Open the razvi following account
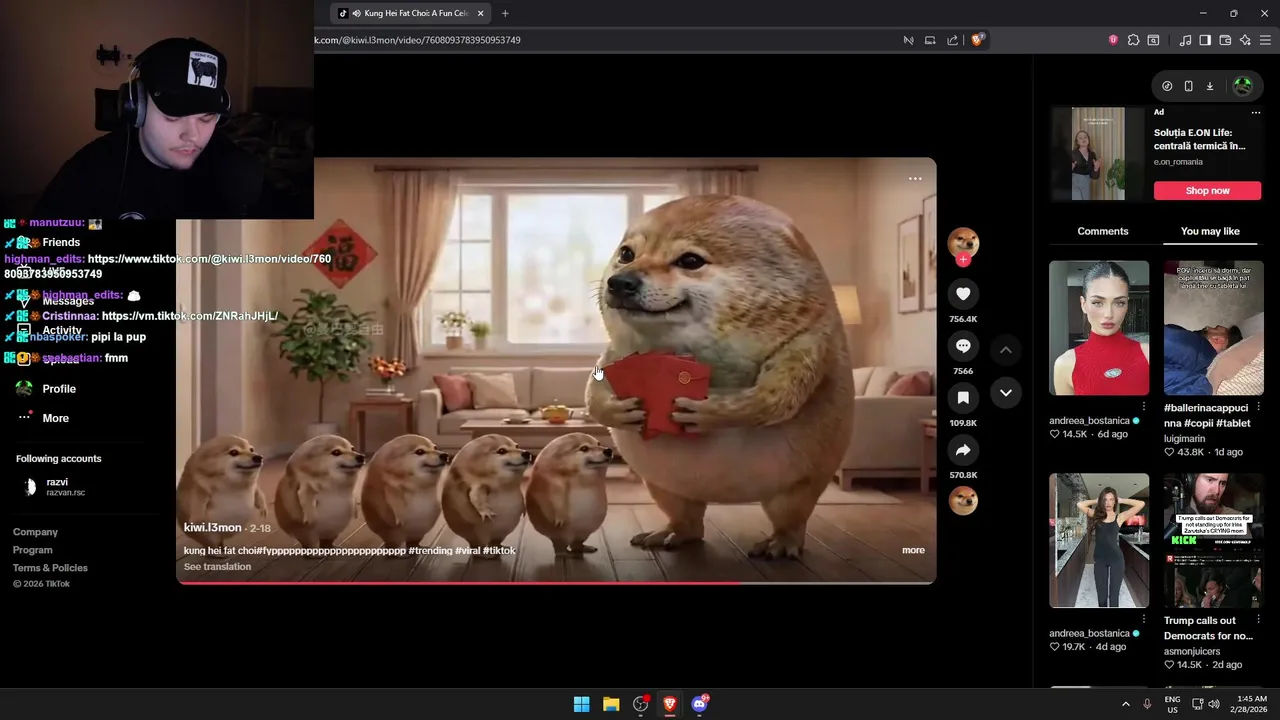Image resolution: width=1280 pixels, height=720 pixels. point(56,487)
